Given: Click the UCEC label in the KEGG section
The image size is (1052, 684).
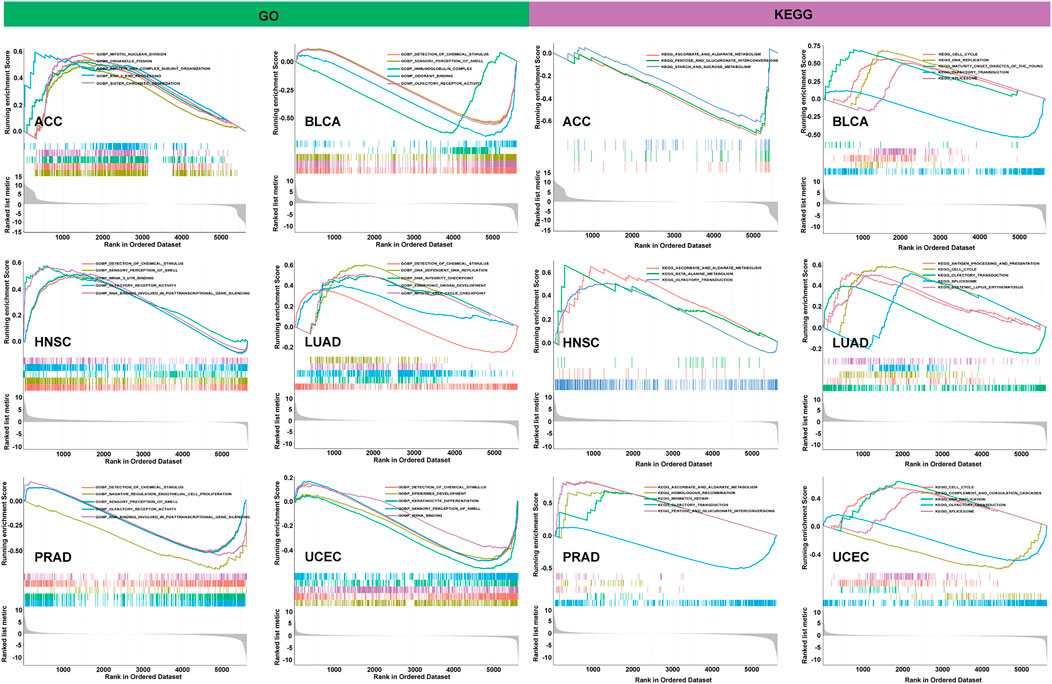Looking at the screenshot, I should [851, 557].
